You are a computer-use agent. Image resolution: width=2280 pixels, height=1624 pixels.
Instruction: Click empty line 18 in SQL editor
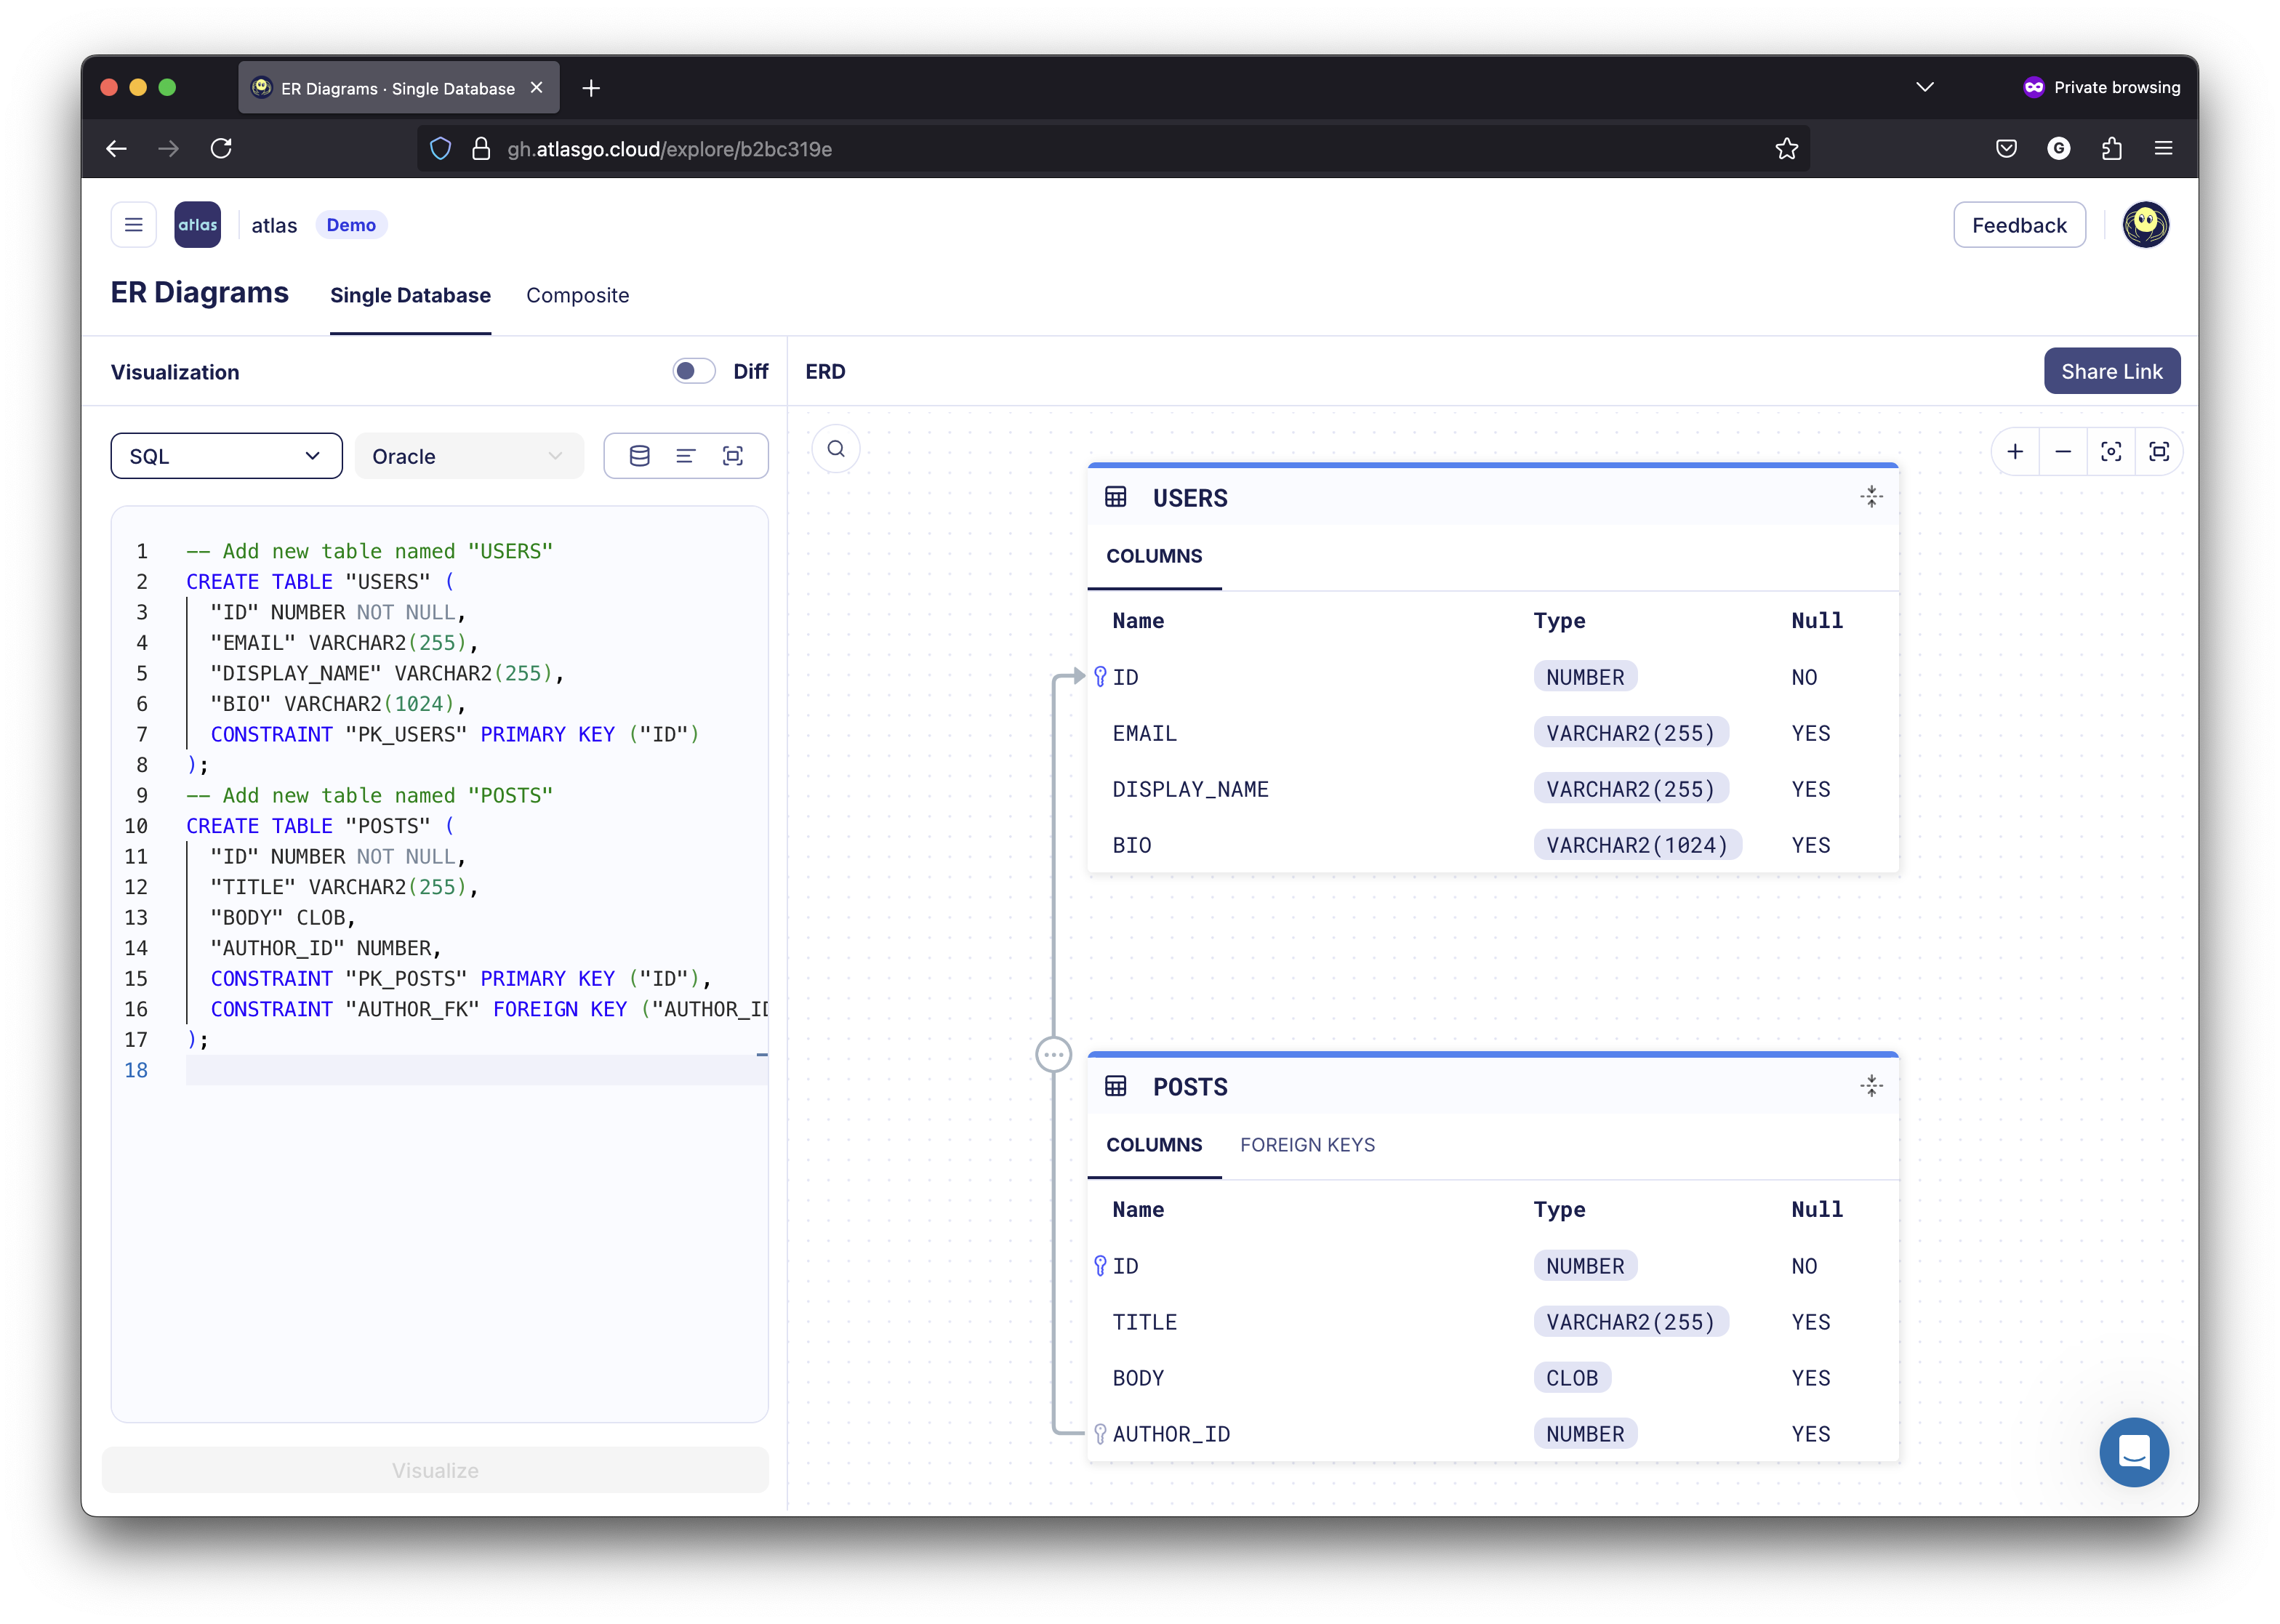pos(470,1070)
